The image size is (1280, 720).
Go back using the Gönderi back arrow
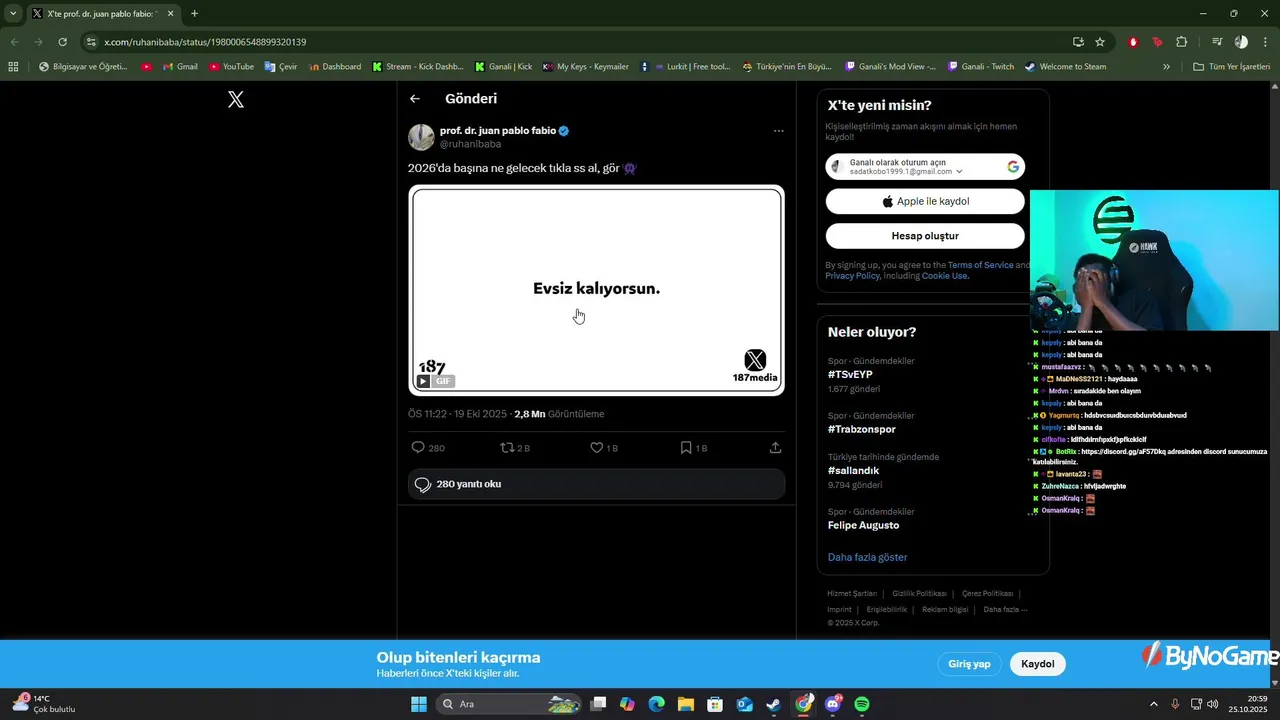click(415, 99)
